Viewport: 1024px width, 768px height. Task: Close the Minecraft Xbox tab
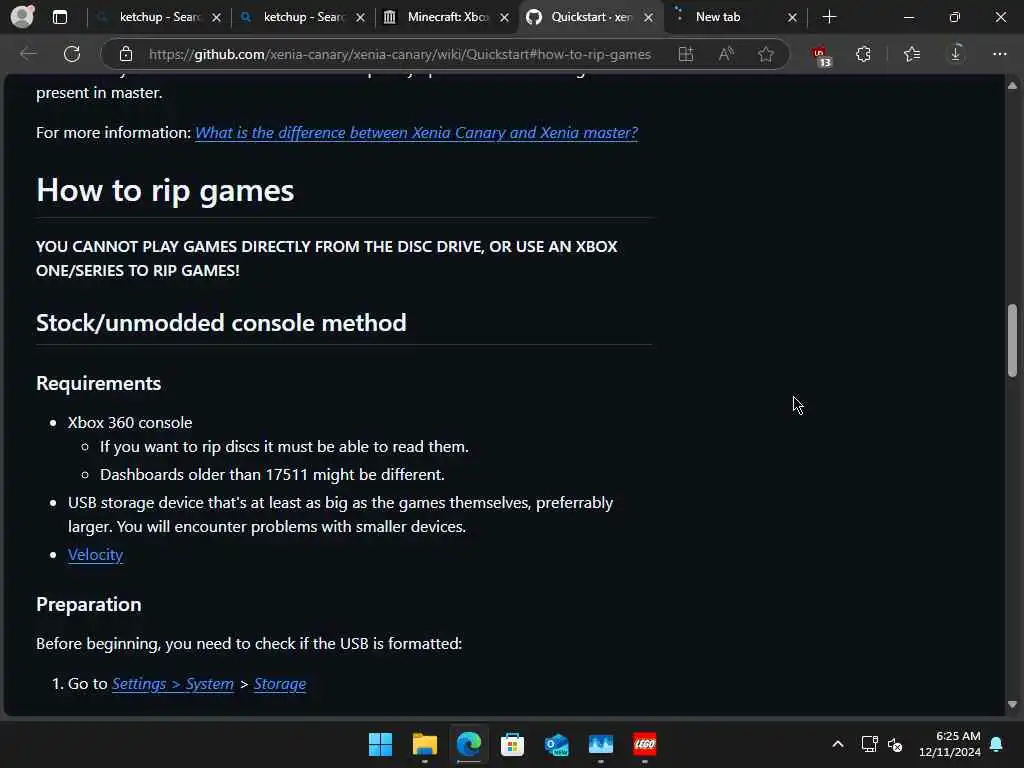504,18
